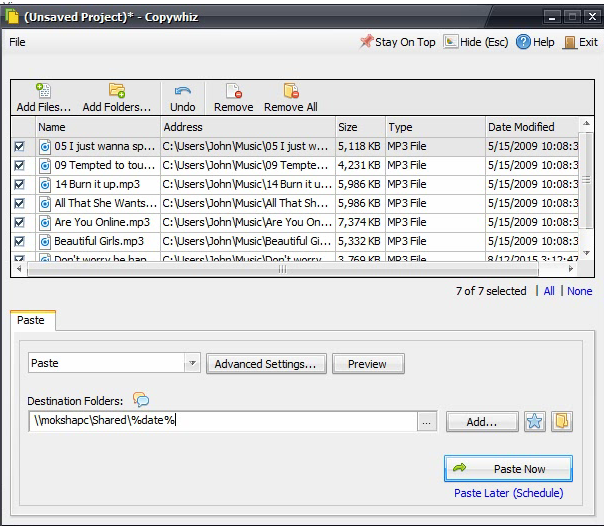Browse destination folder with ellipsis button

[x=426, y=422]
